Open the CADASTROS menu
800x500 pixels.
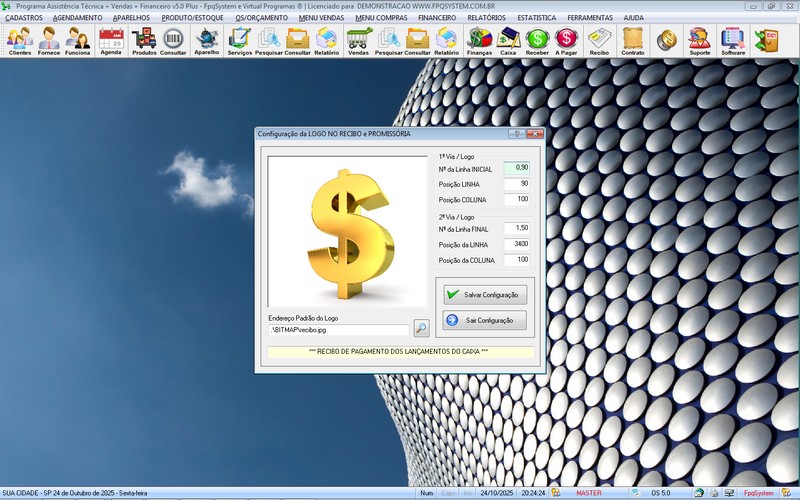coord(24,17)
